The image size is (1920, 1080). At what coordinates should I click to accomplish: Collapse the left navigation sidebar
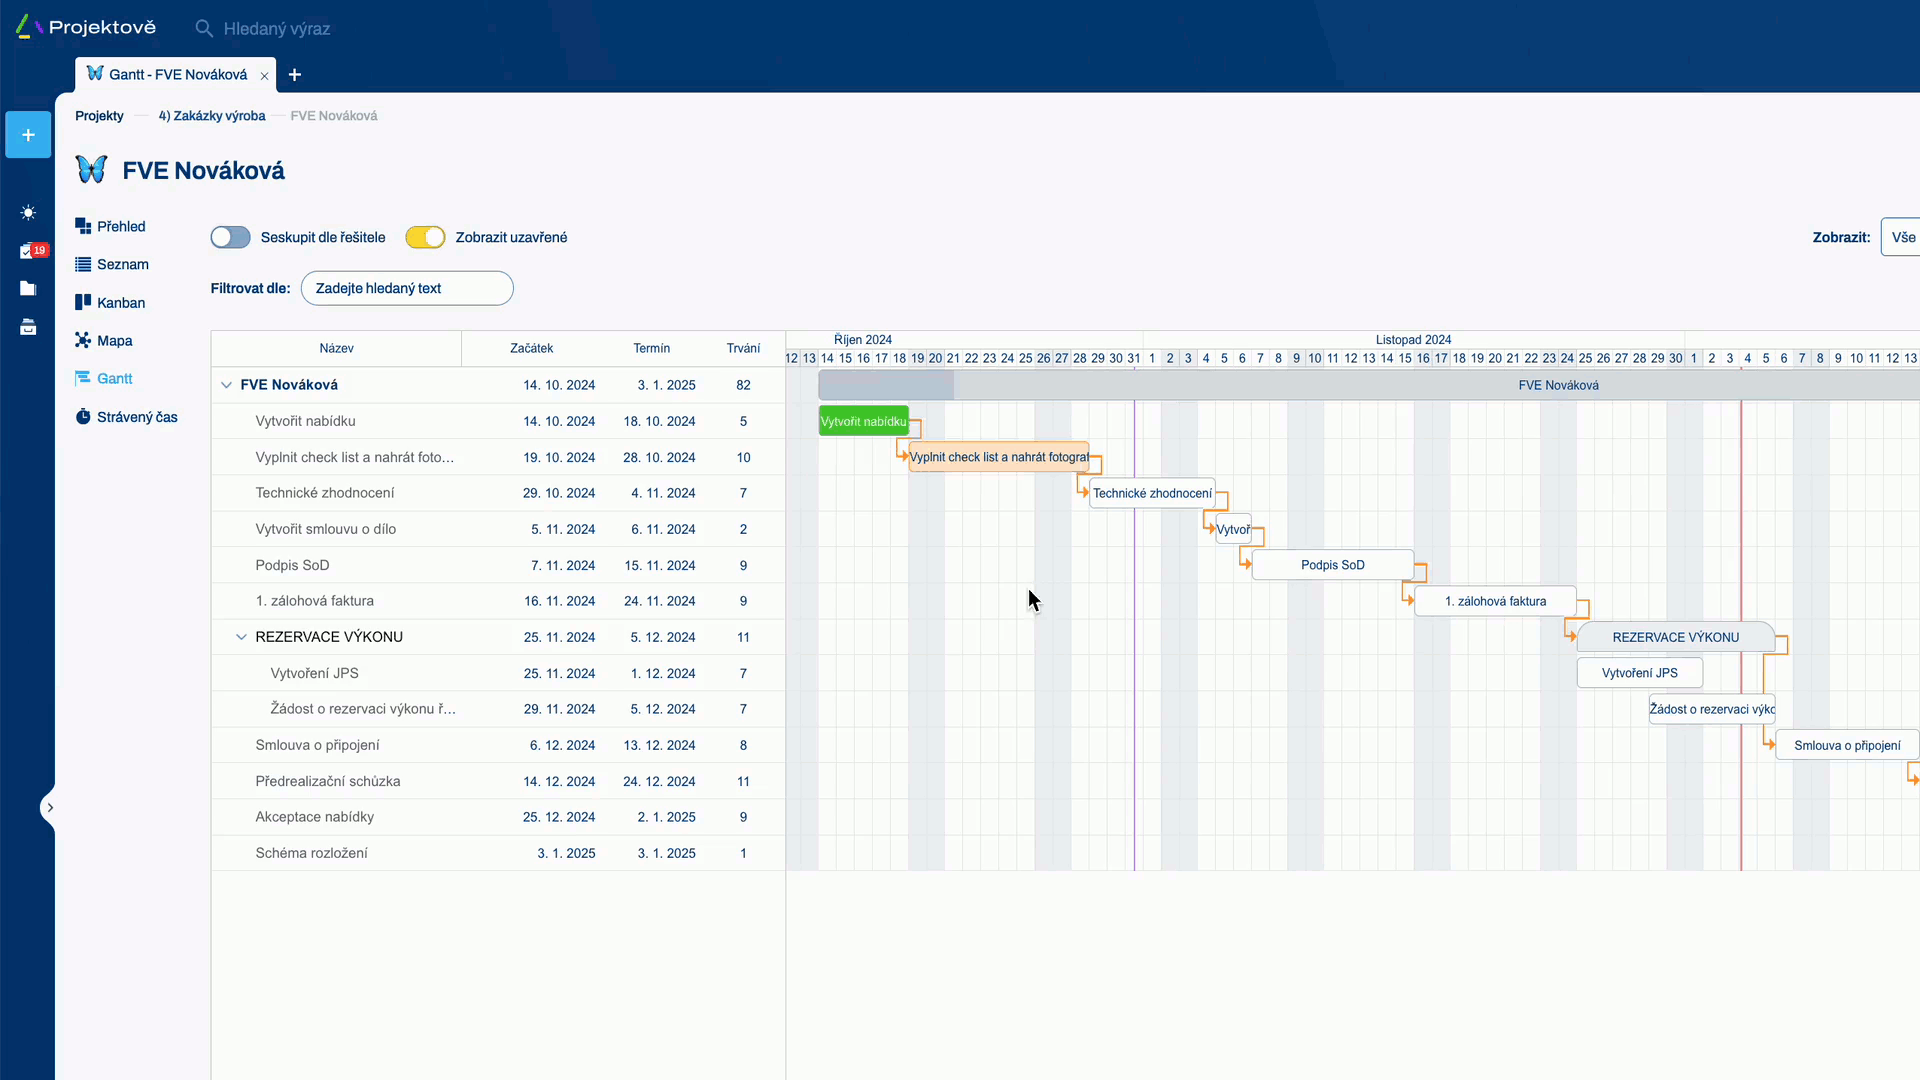(x=50, y=807)
